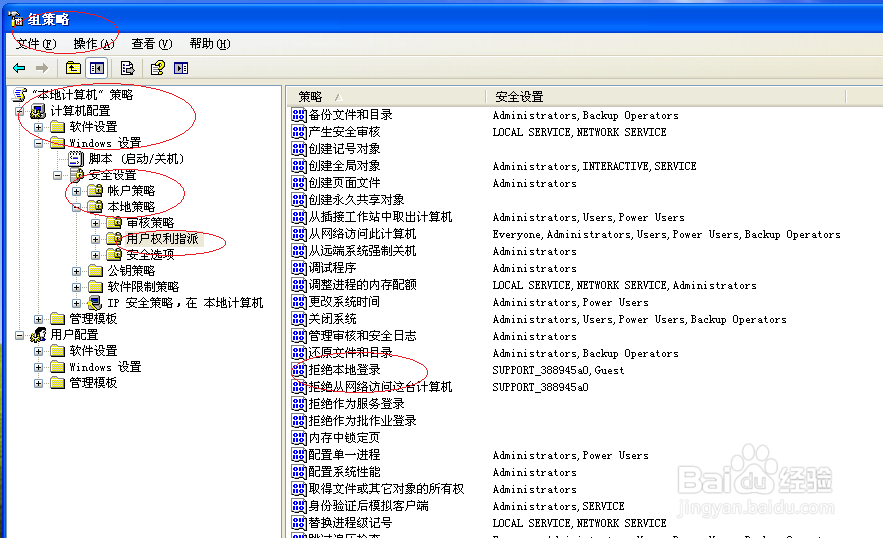Expand the 帐户策略 node

coord(77,191)
